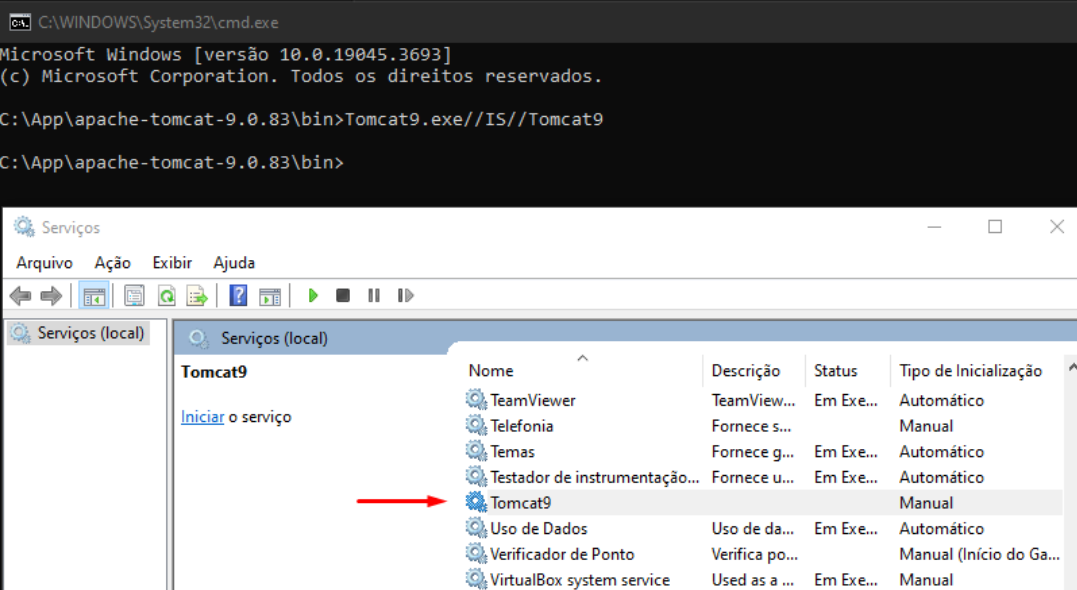
Task: Select the Tomcat9 service row
Action: [762, 503]
